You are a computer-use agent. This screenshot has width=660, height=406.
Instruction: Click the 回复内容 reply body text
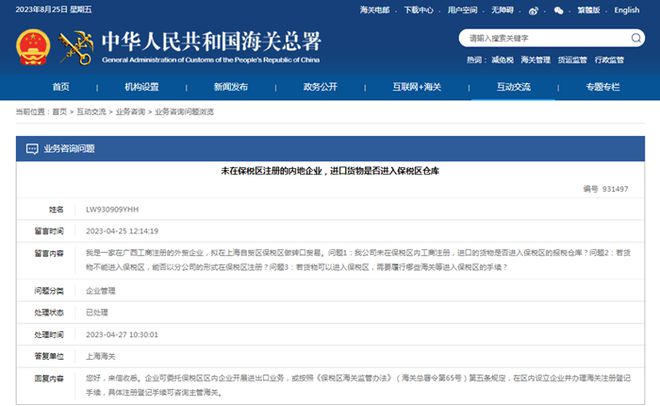point(358,385)
